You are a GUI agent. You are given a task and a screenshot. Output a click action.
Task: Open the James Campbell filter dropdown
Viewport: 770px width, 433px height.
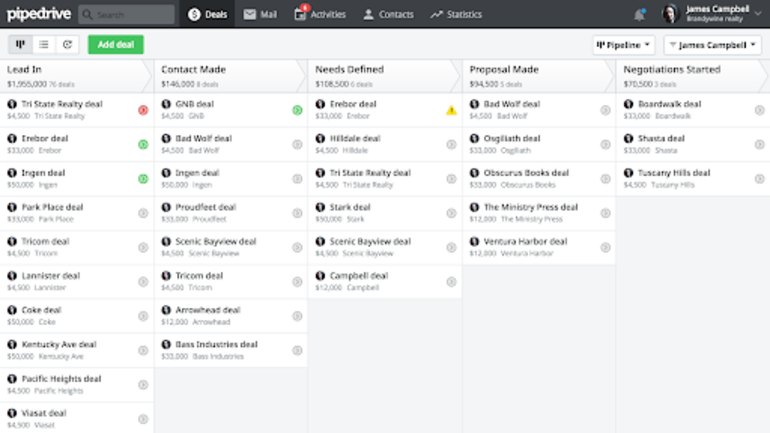[x=713, y=45]
